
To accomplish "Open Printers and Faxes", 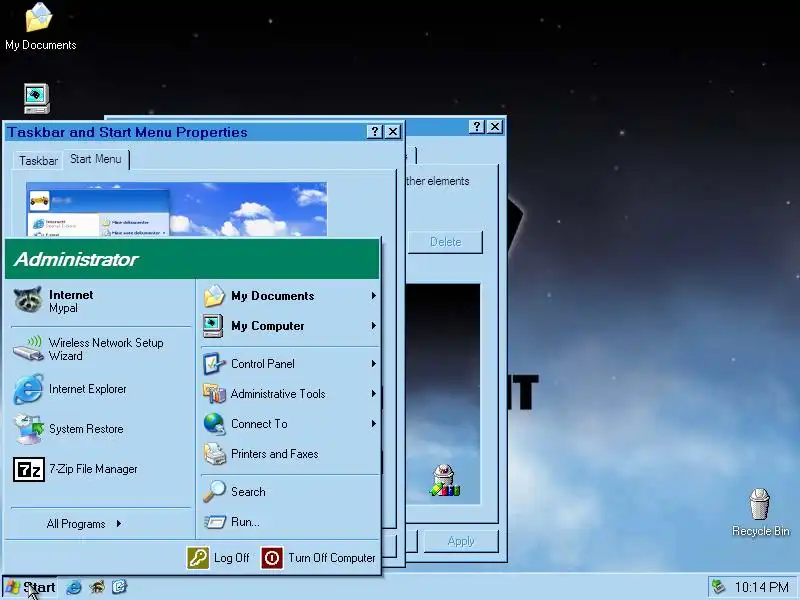I will tap(290, 454).
